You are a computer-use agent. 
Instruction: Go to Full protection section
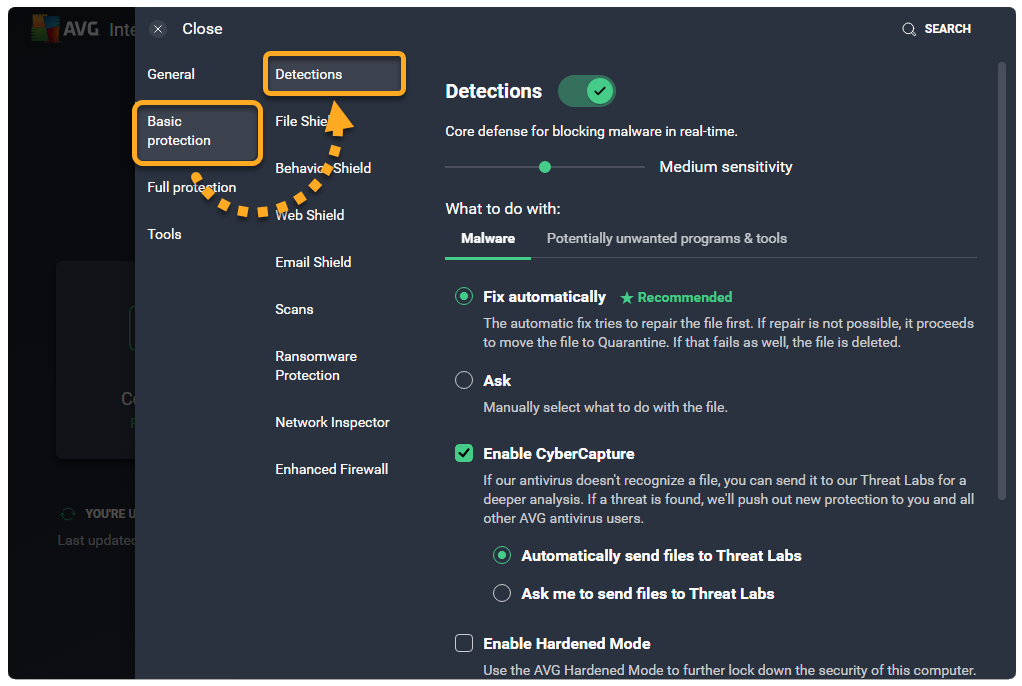point(192,187)
